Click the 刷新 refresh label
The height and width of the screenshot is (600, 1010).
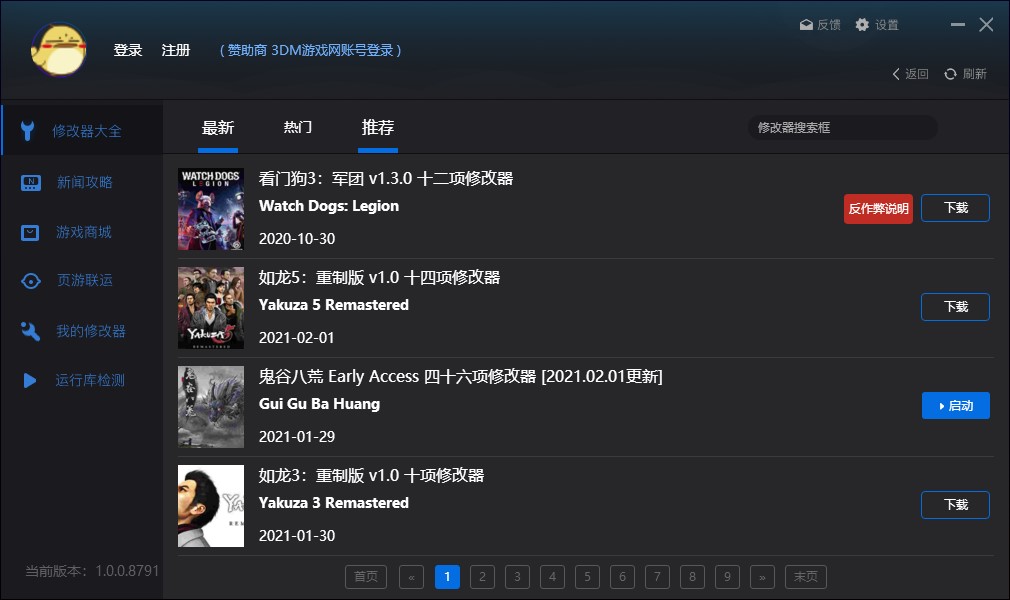975,74
